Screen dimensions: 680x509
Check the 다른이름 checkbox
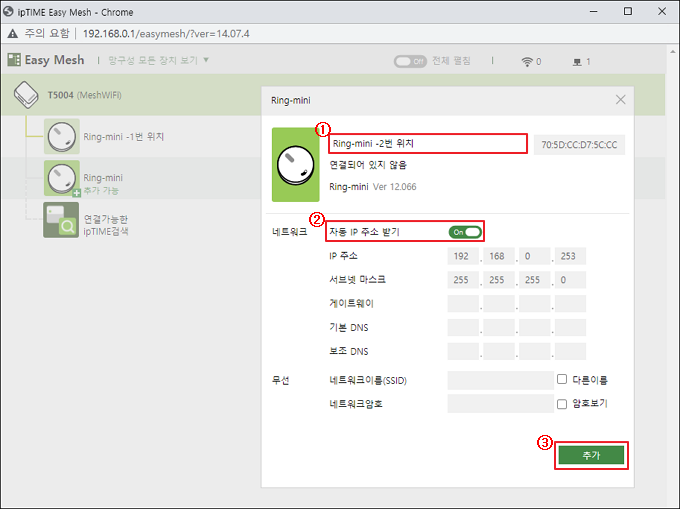[562, 379]
